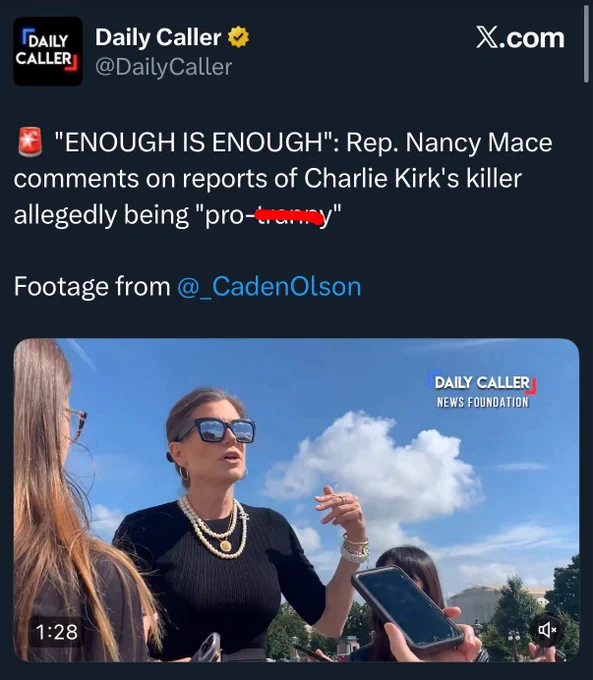Image resolution: width=593 pixels, height=680 pixels.
Task: Open the Daily Caller profile avatar
Action: [48, 51]
